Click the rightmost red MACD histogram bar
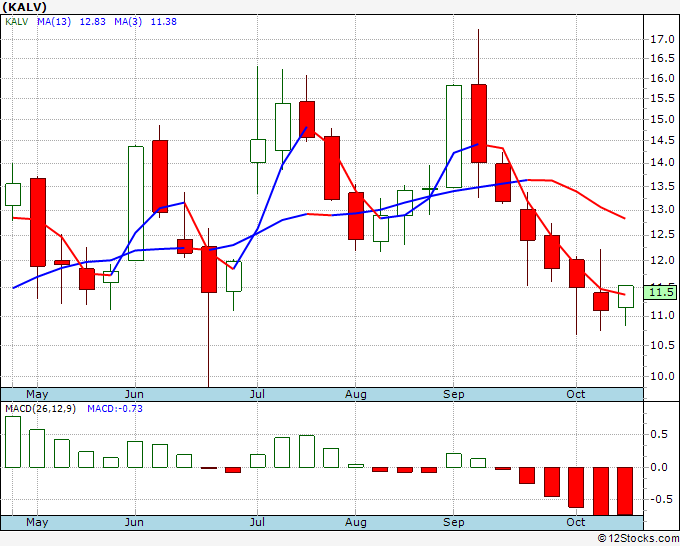 pyautogui.click(x=624, y=490)
